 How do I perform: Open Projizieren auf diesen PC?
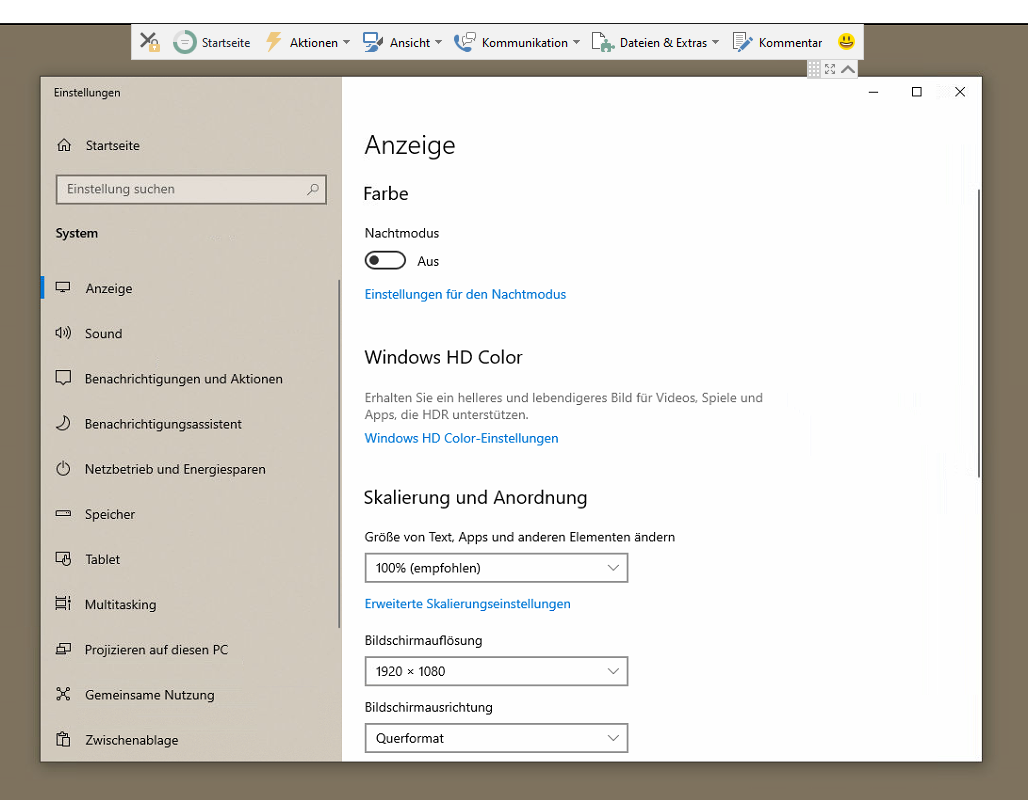(x=189, y=649)
